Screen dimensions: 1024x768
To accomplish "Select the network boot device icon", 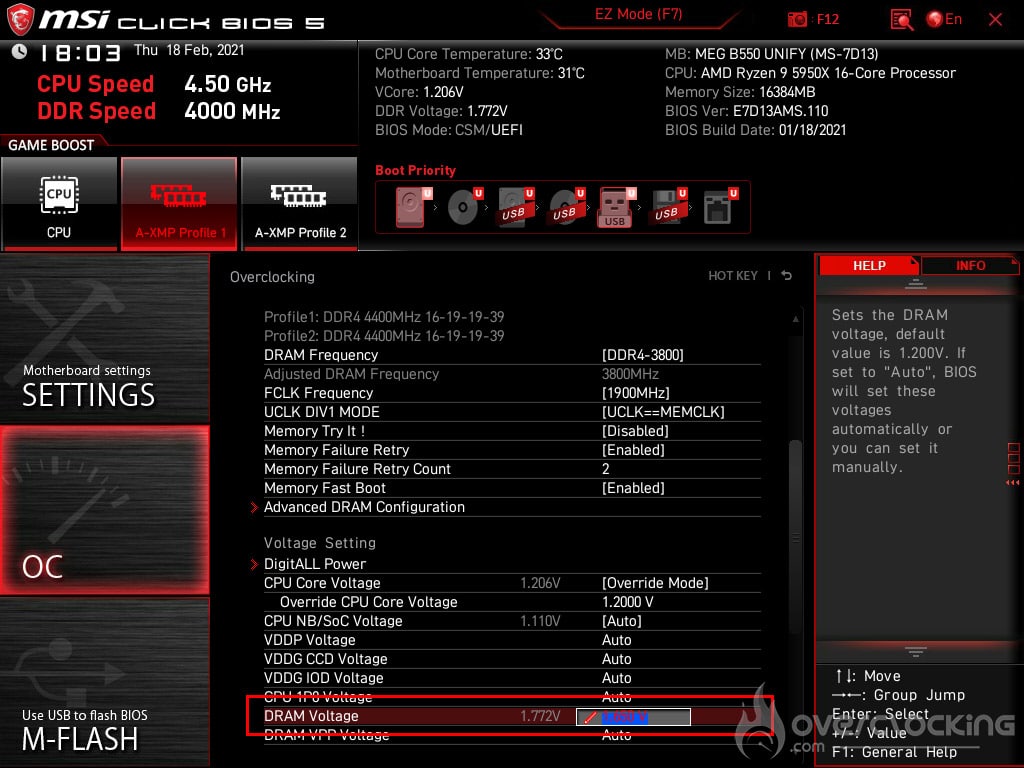I will (720, 207).
